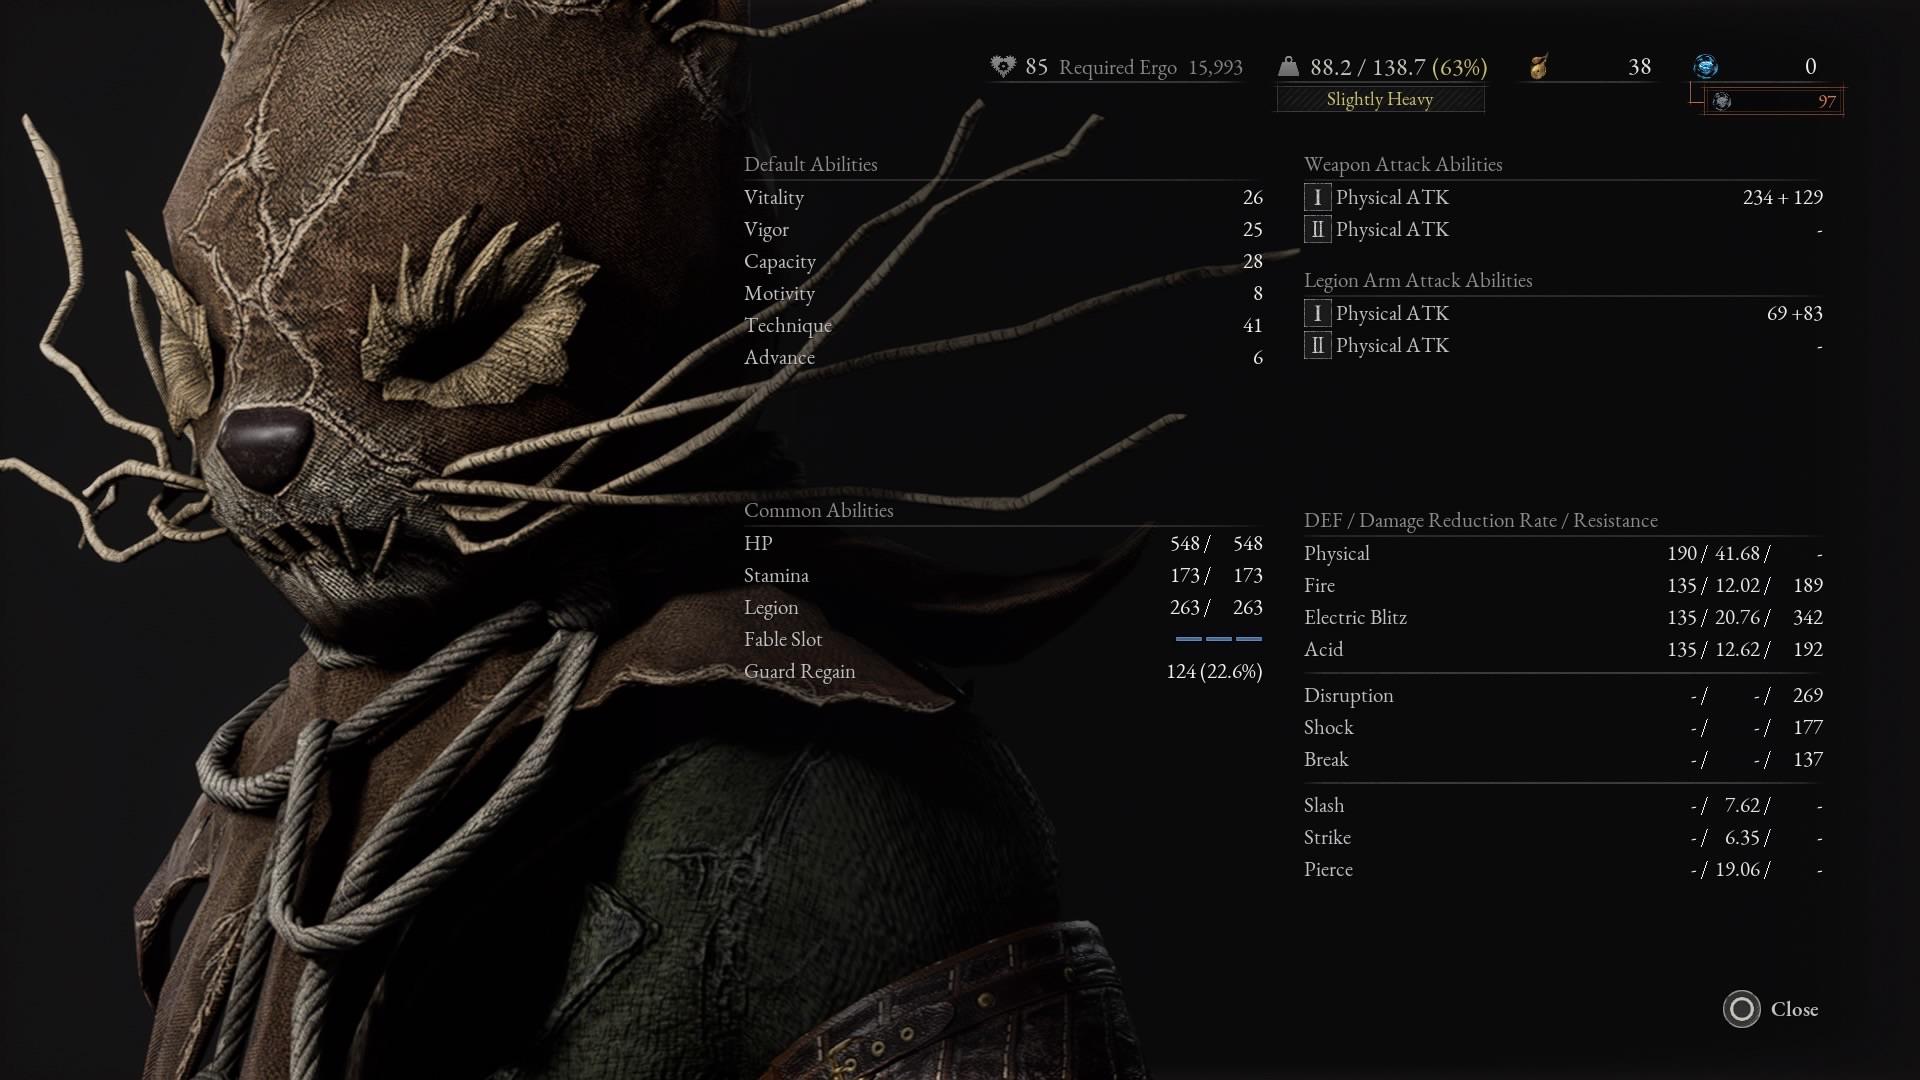Select the Advance stat row
The width and height of the screenshot is (1920, 1080).
pyautogui.click(x=1003, y=357)
